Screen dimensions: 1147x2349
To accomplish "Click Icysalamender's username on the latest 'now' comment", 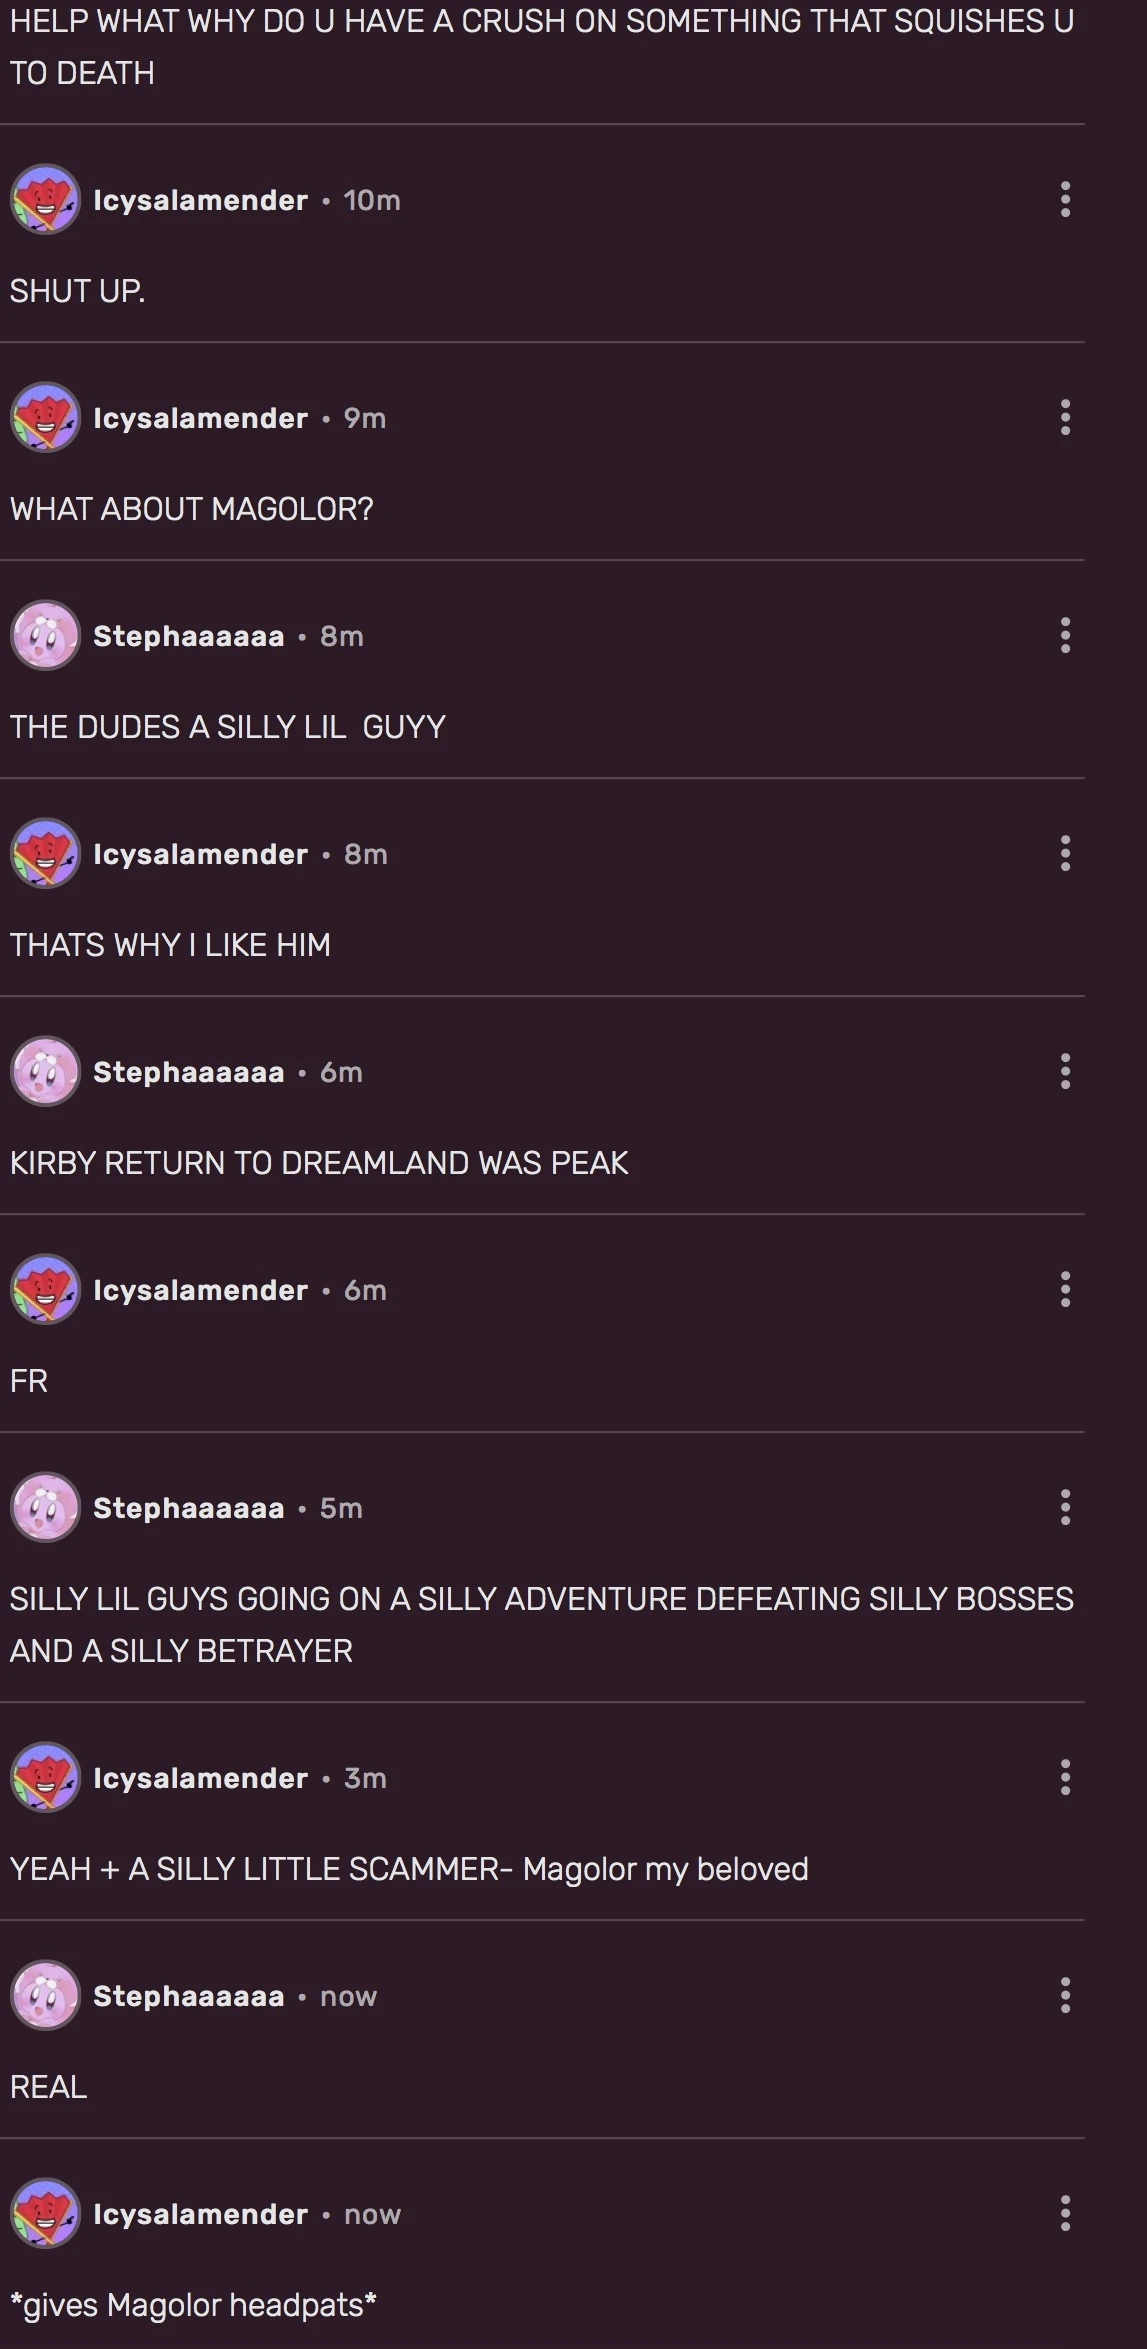I will click(x=201, y=2214).
